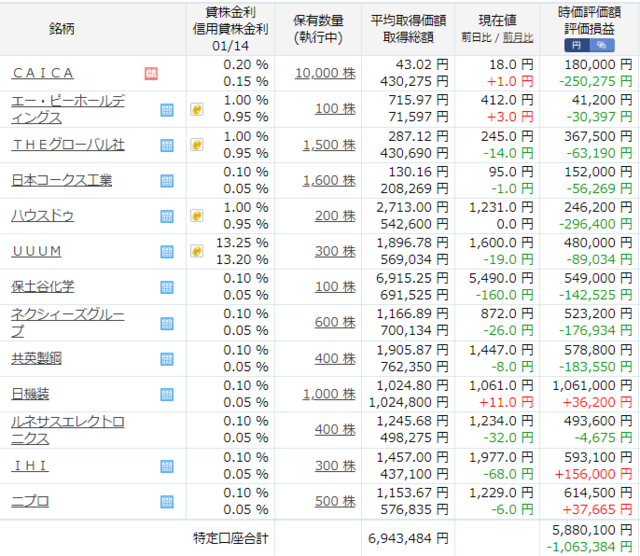
Task: Open the 日機装 stock link
Action: tap(30, 394)
